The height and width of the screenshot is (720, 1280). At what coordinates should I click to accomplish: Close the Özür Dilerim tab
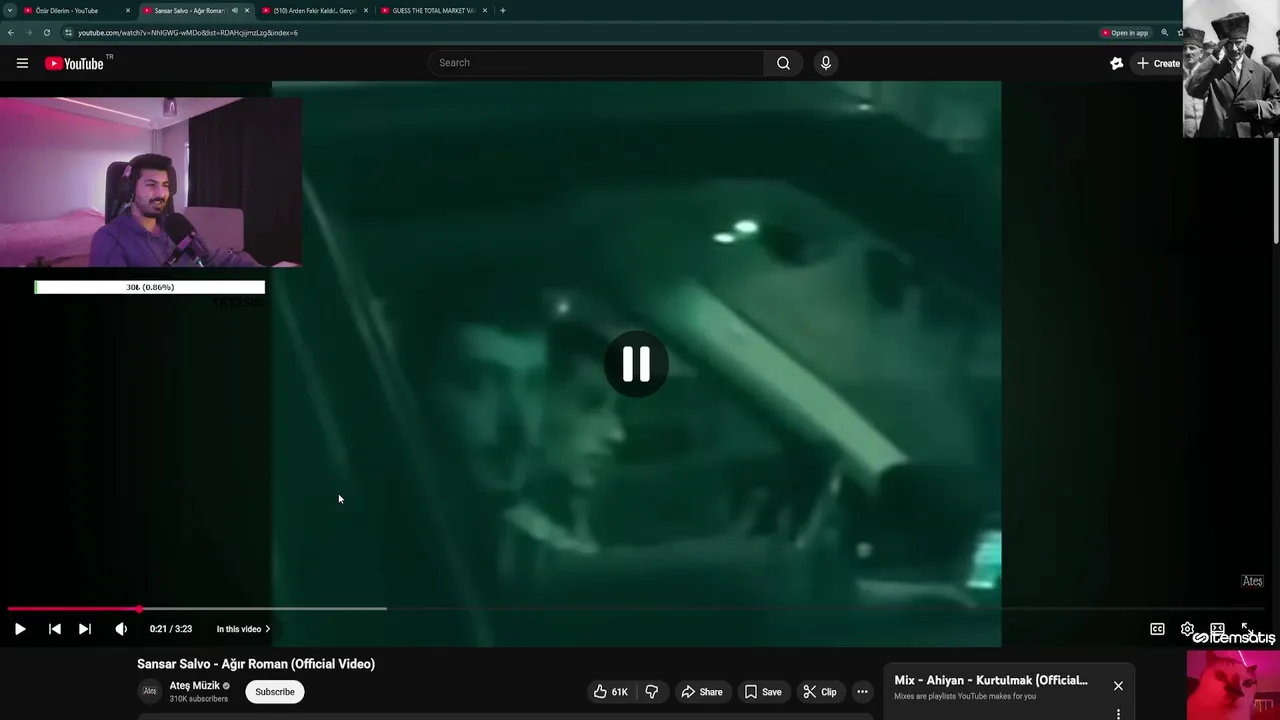click(x=128, y=10)
